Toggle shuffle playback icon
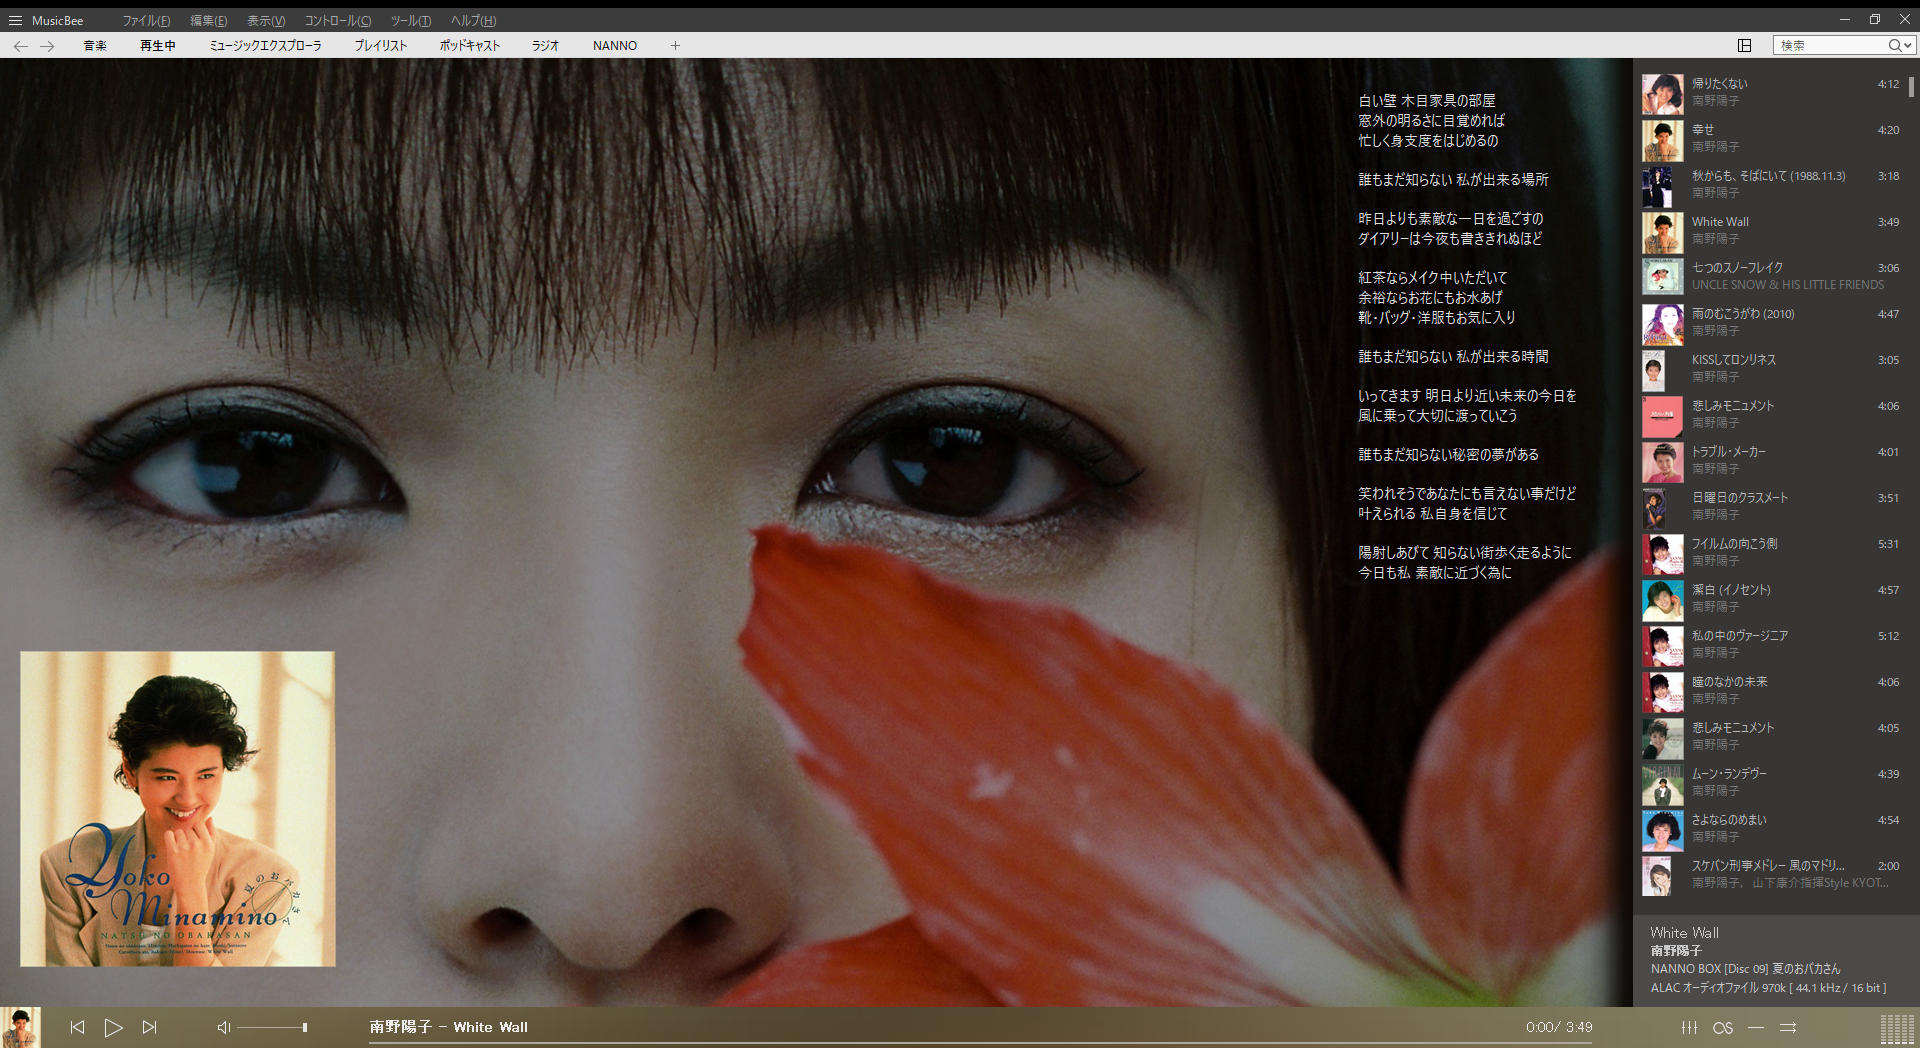Screen dimensions: 1920x1048 click(1789, 1027)
